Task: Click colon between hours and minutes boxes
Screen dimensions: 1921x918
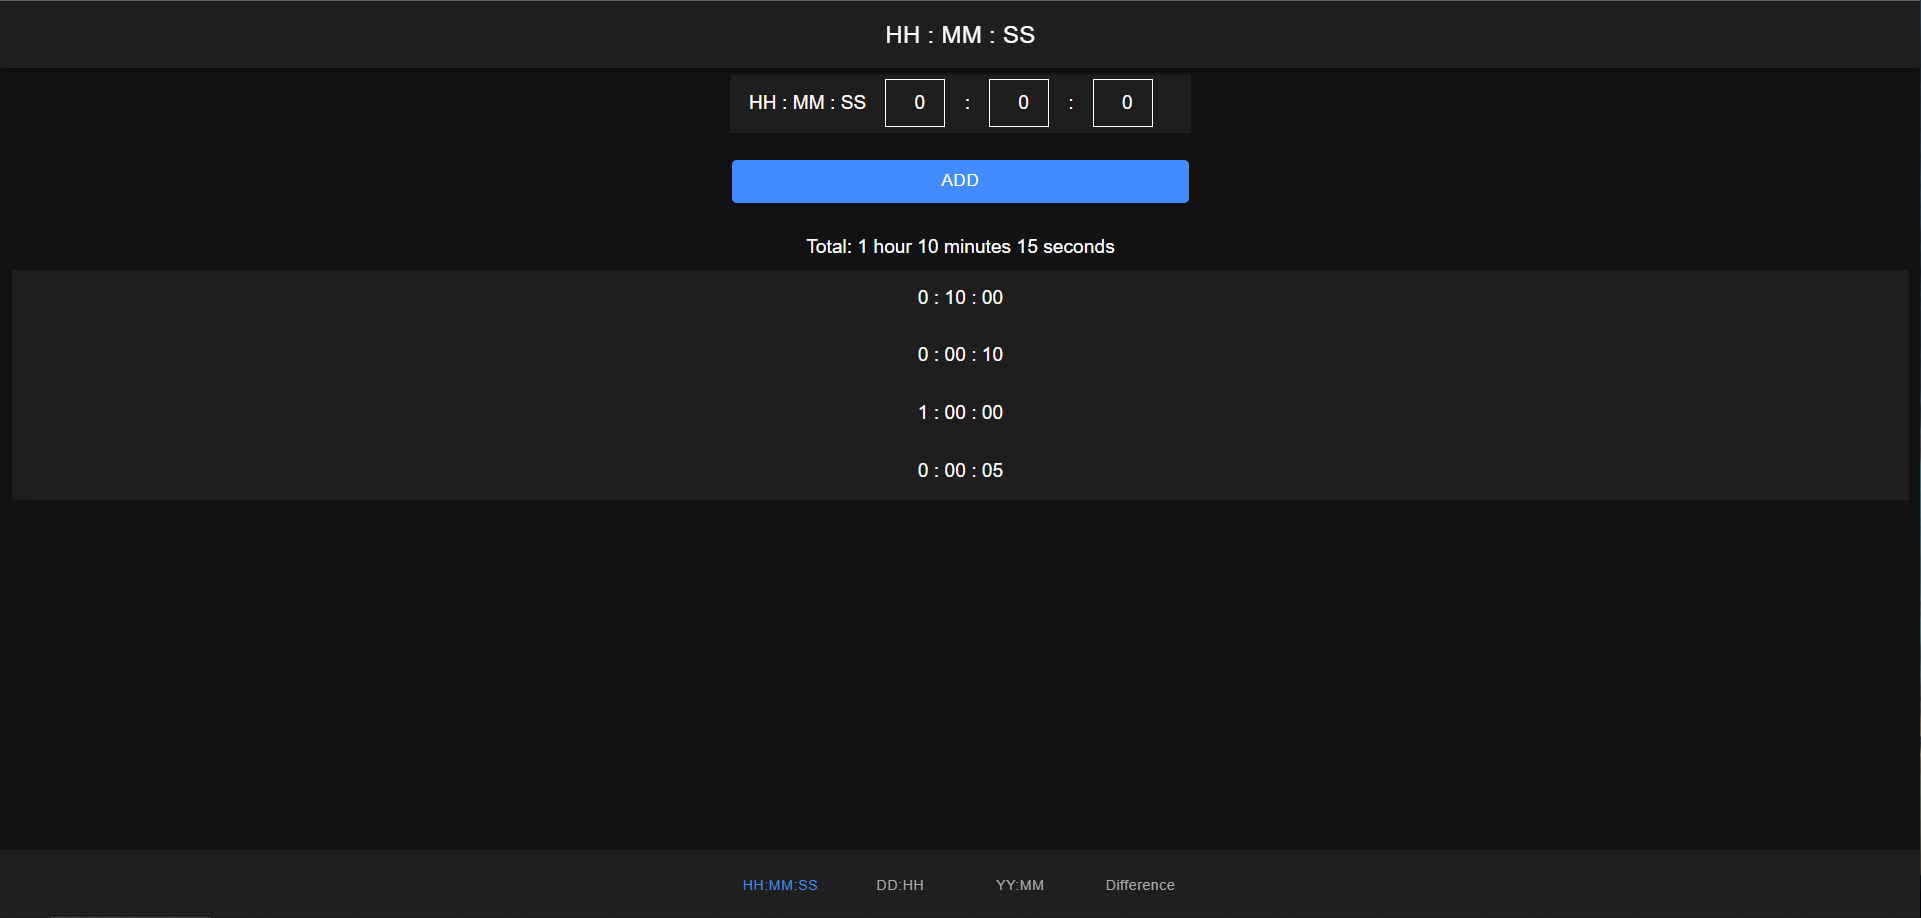Action: click(x=967, y=103)
